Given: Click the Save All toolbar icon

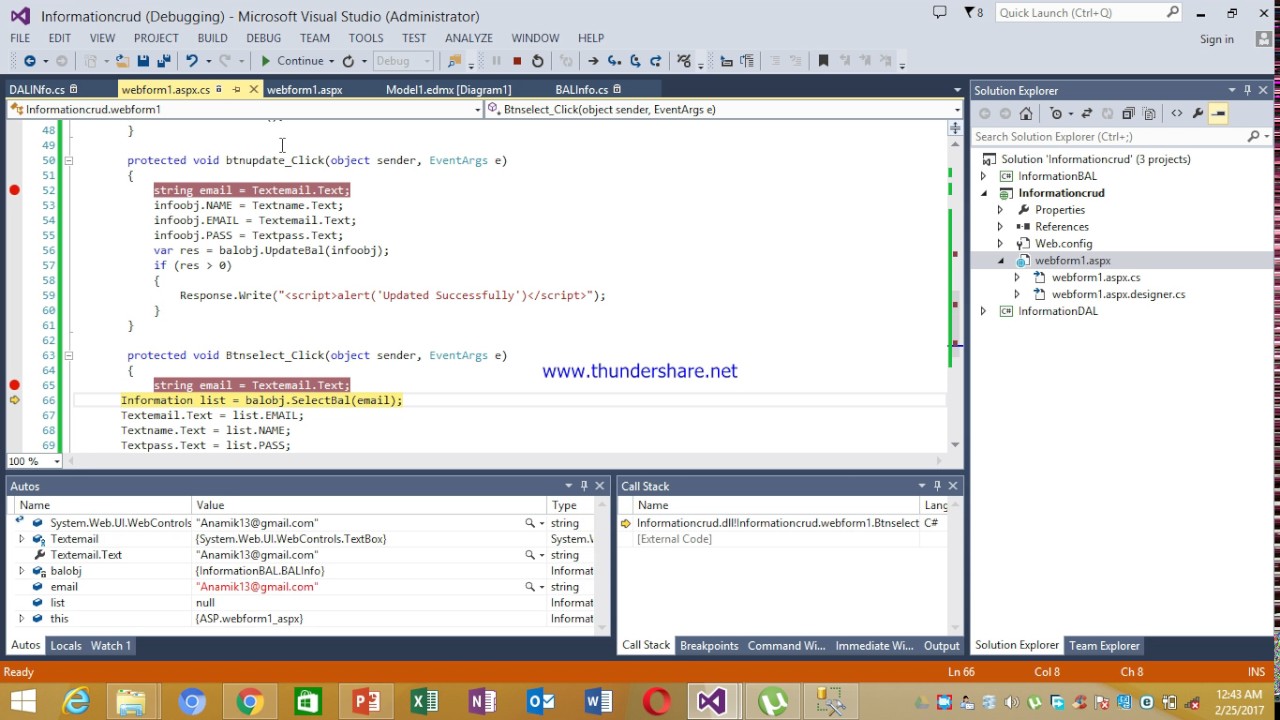Looking at the screenshot, I should tap(163, 61).
